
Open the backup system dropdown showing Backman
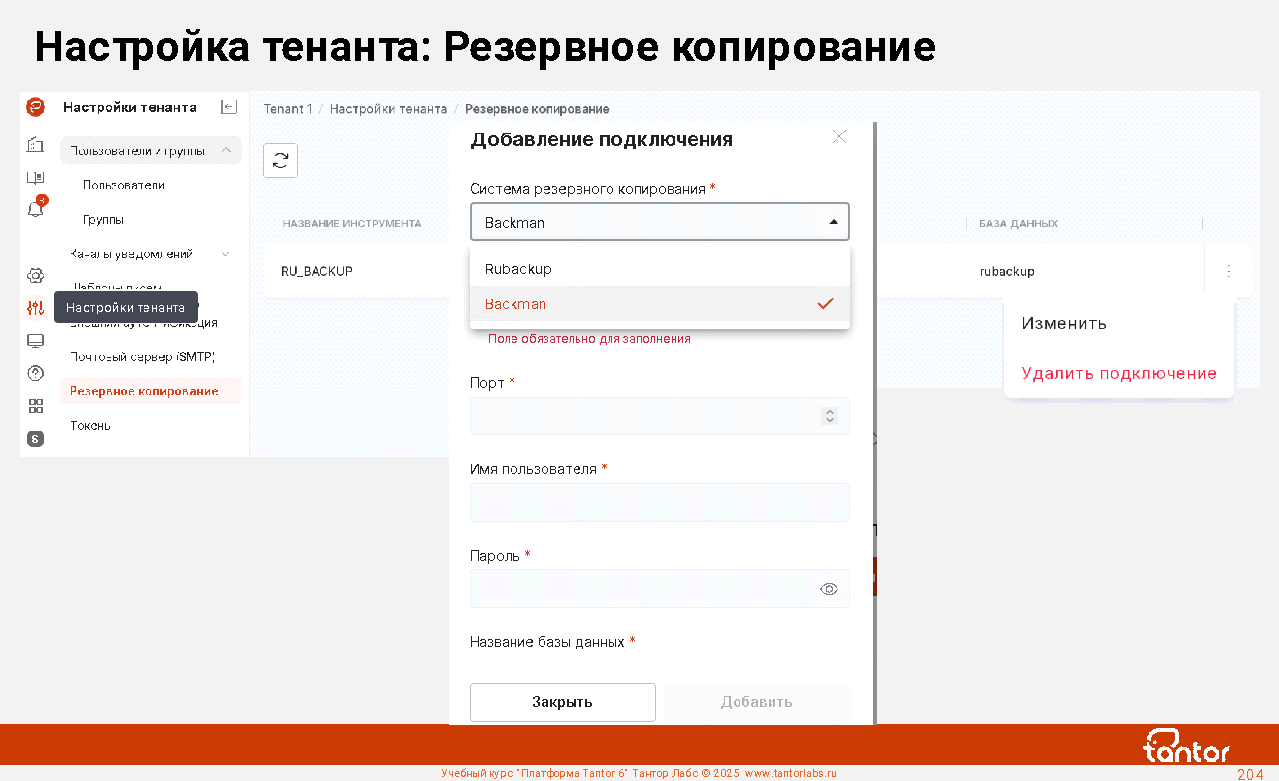659,222
